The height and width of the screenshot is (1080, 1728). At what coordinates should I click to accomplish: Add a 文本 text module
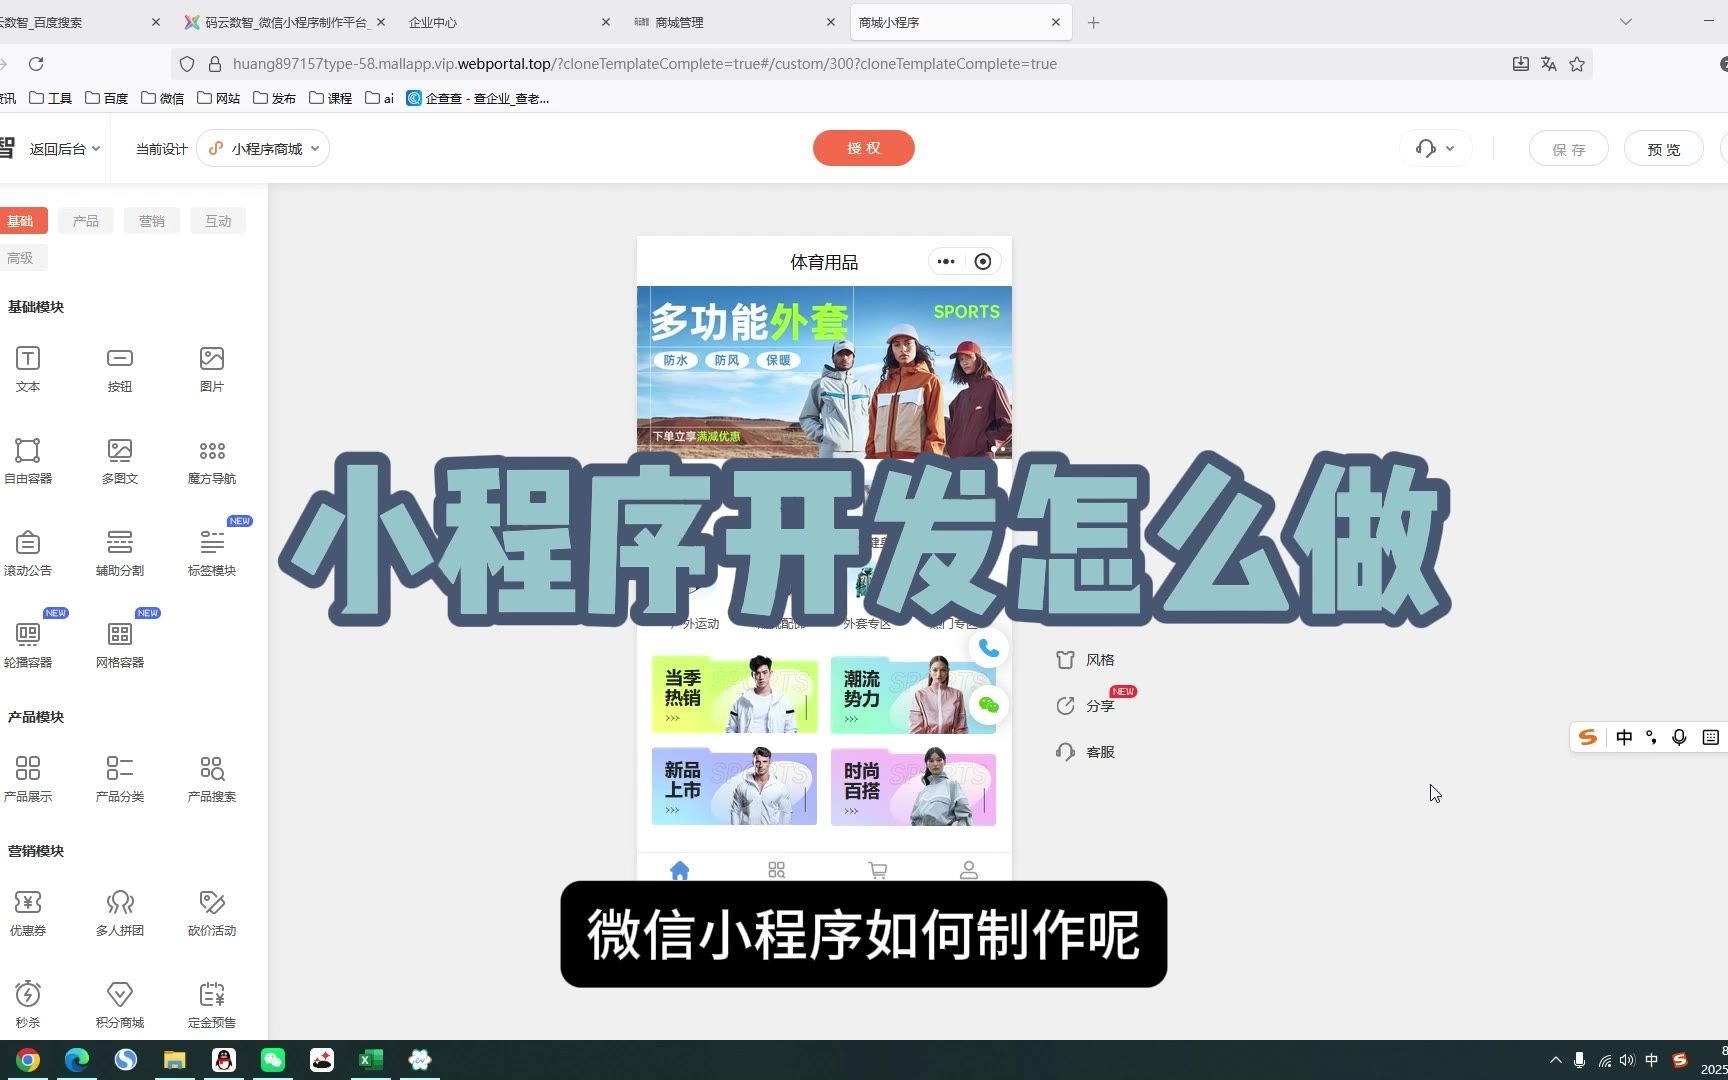[x=28, y=368]
